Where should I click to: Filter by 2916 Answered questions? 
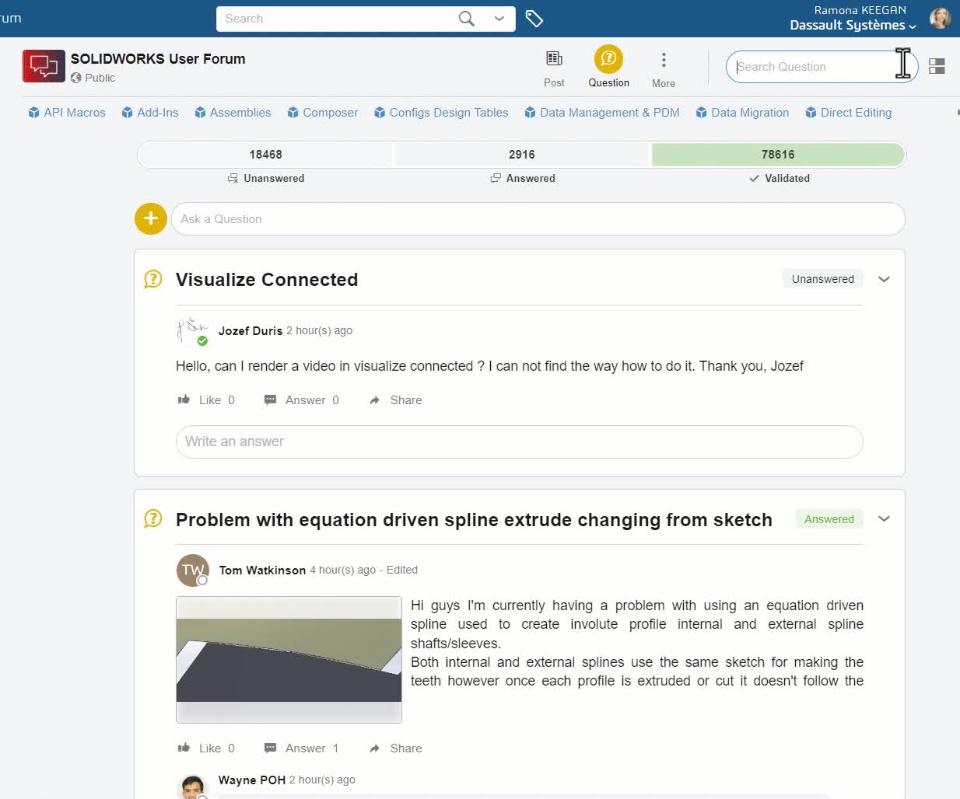coord(522,155)
